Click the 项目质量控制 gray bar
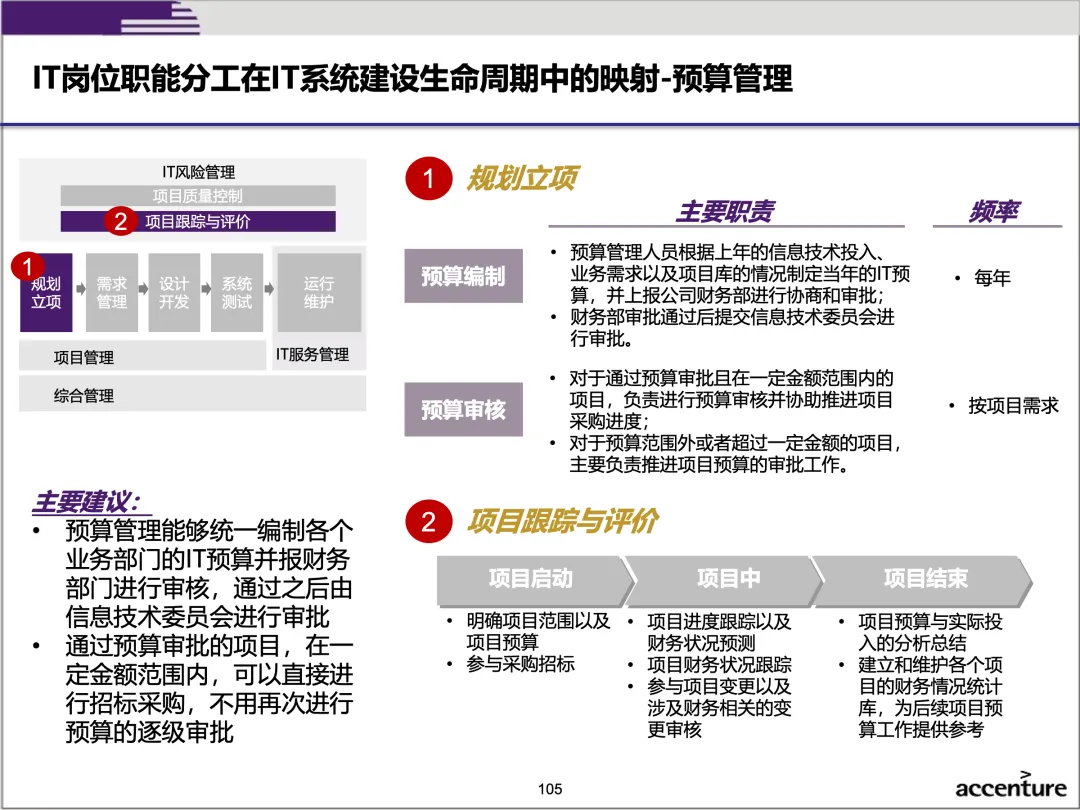The width and height of the screenshot is (1080, 810). [198, 196]
